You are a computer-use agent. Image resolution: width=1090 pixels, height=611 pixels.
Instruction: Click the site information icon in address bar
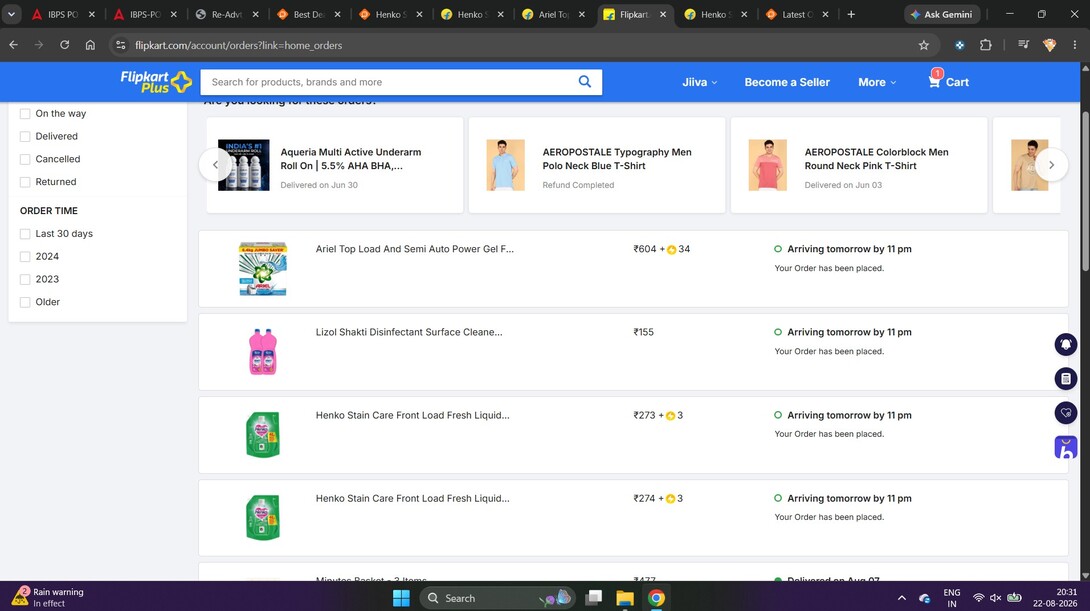point(120,44)
